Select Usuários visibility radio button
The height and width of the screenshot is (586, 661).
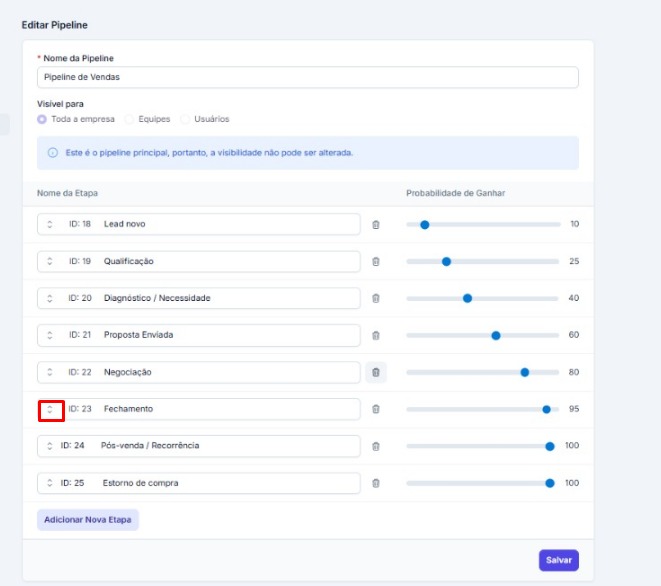pyautogui.click(x=185, y=119)
